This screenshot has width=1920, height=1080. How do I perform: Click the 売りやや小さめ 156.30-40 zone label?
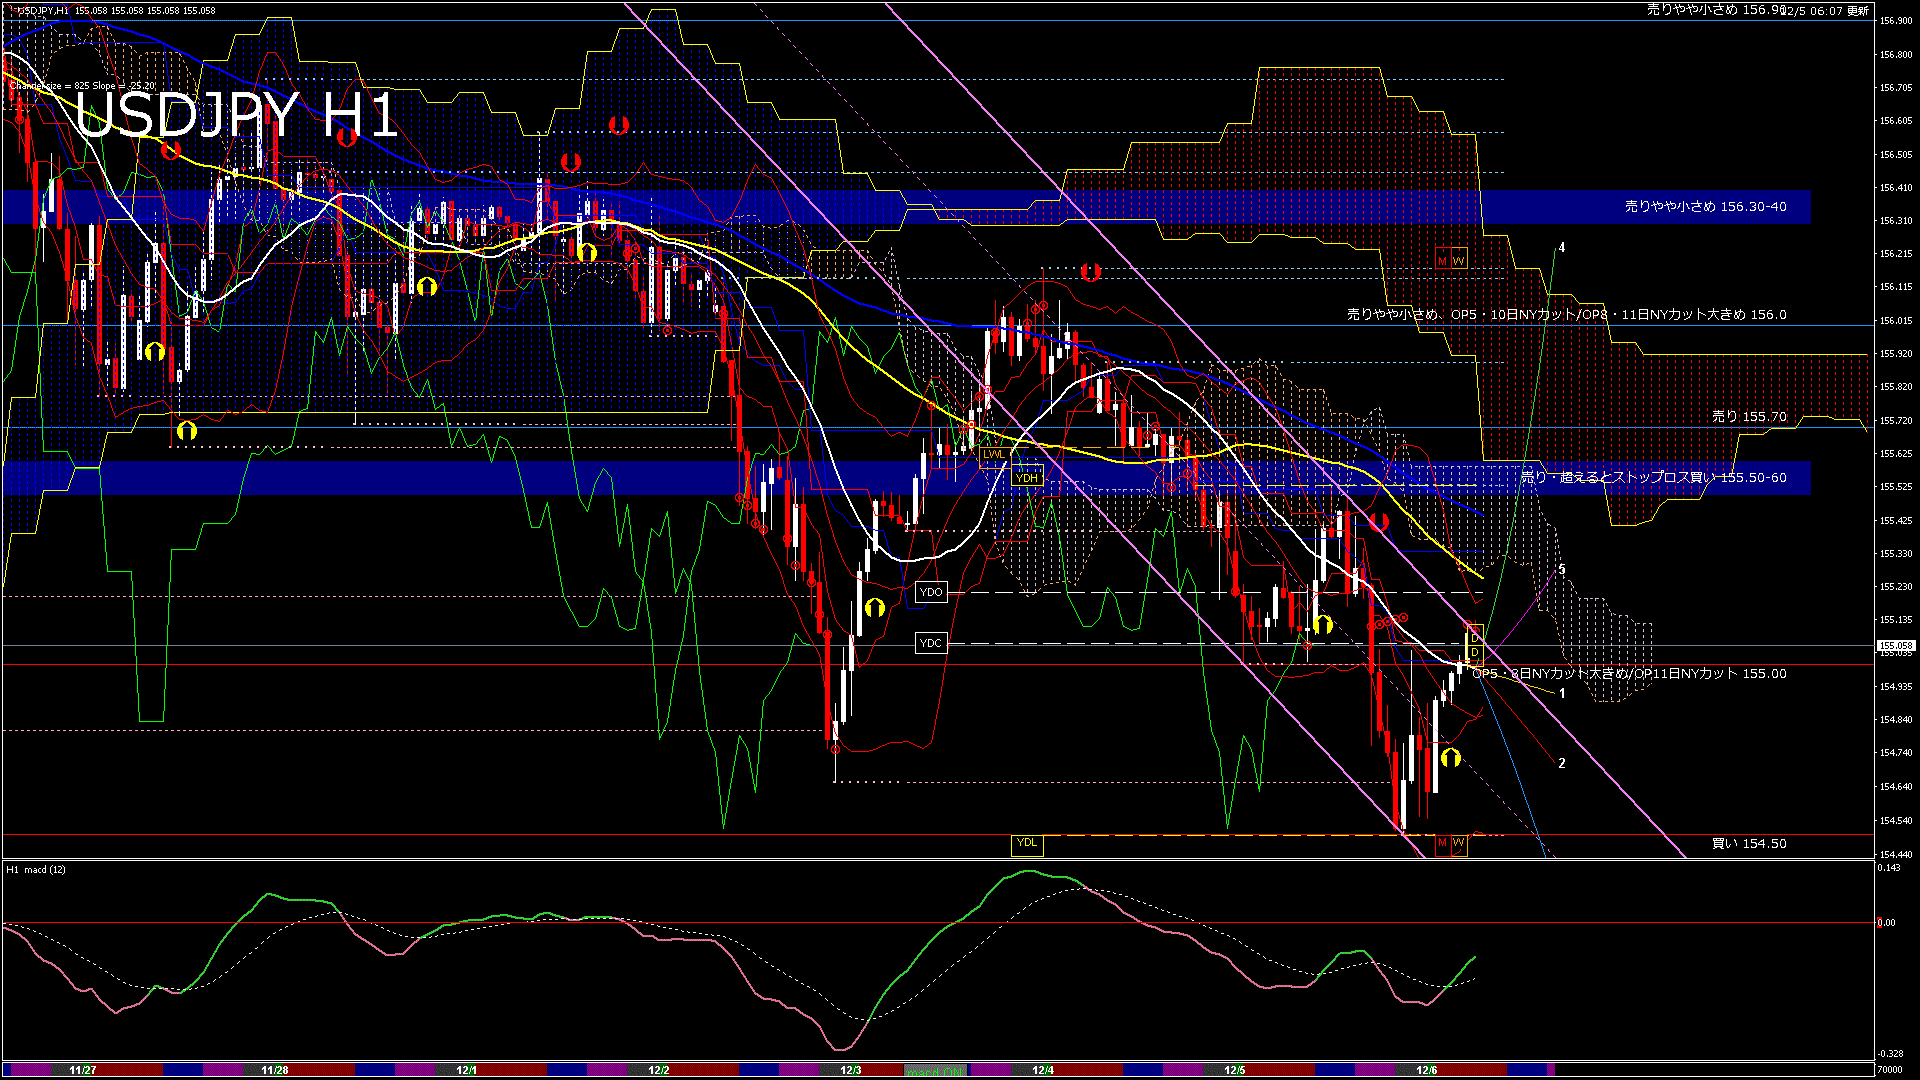pos(1705,207)
